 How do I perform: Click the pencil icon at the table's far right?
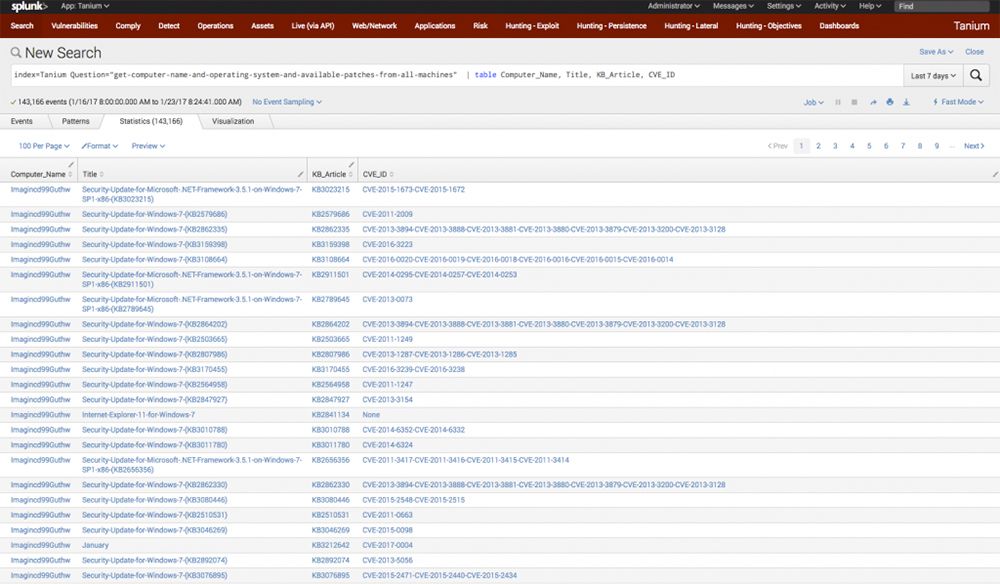[x=995, y=174]
